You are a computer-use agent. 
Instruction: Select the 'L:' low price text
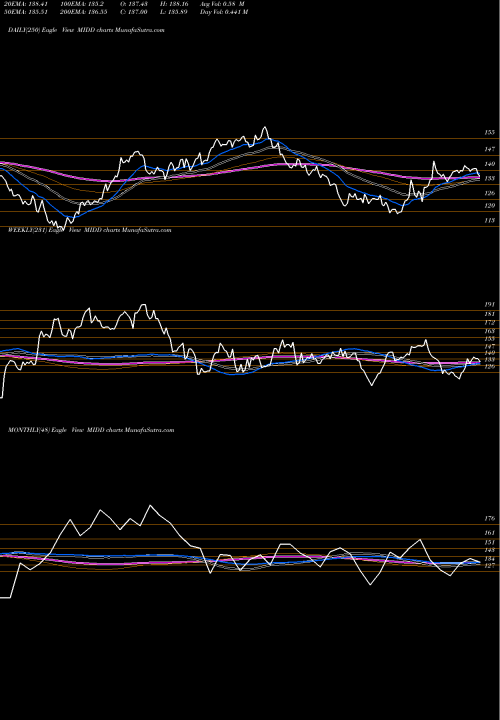tap(174, 12)
